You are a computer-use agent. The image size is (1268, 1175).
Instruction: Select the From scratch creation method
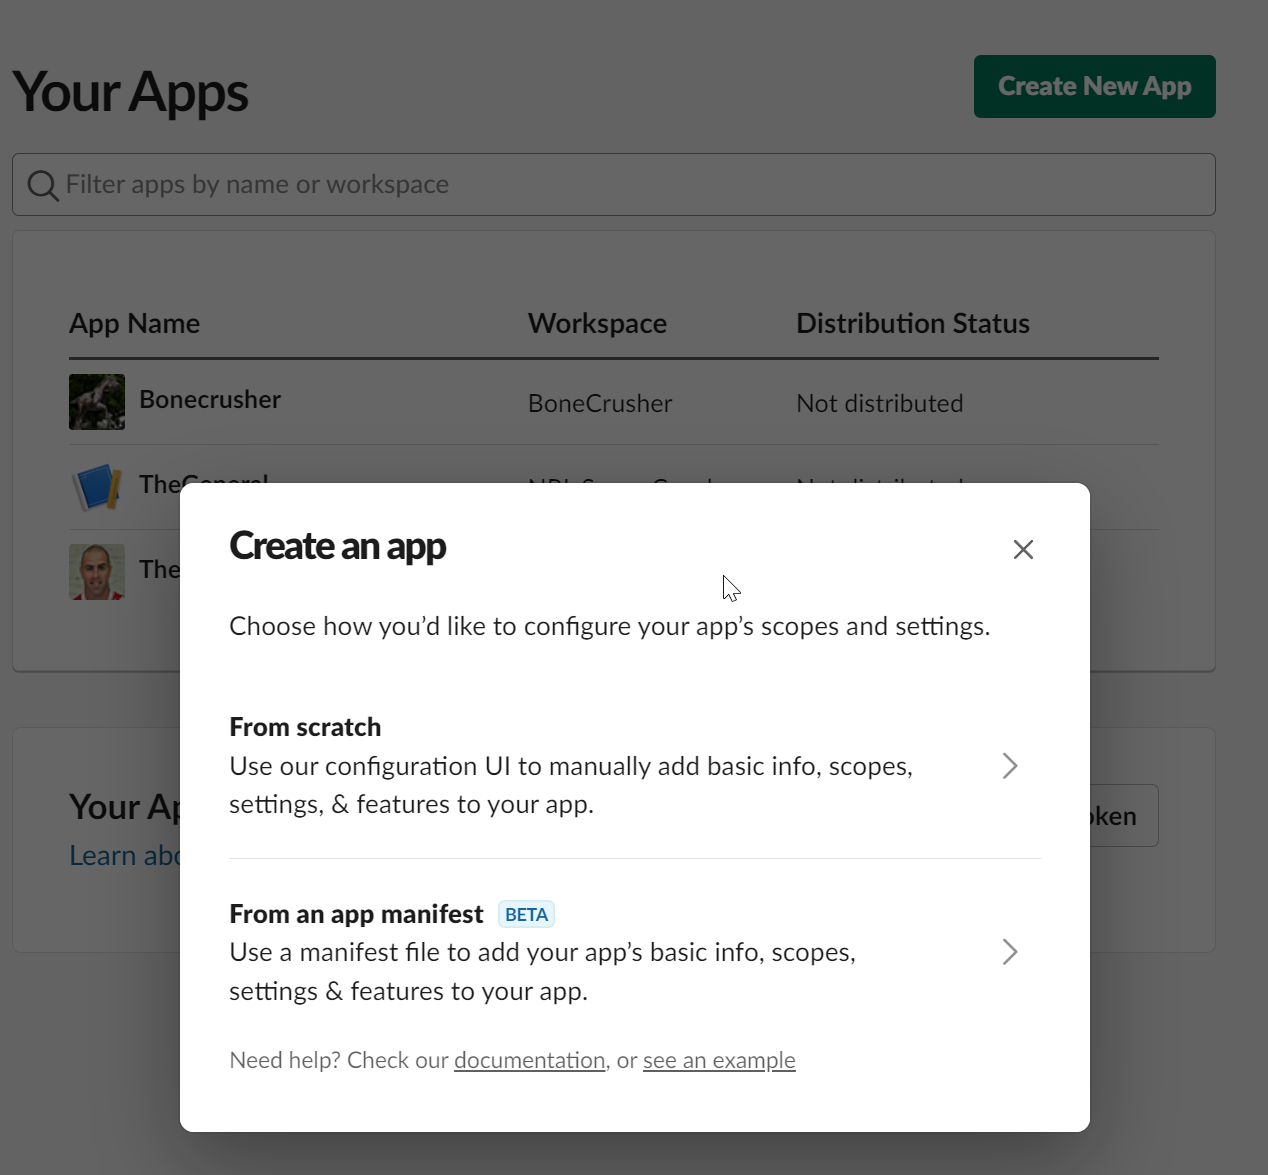coord(305,726)
